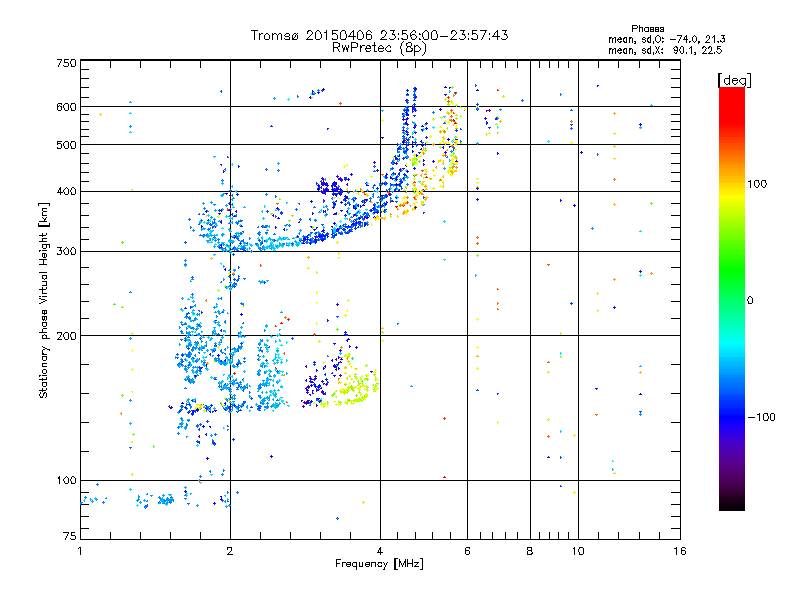This screenshot has width=800, height=600.
Task: Click the 'mean, sd,X: 90.1, 22.5' line
Action: (x=665, y=50)
